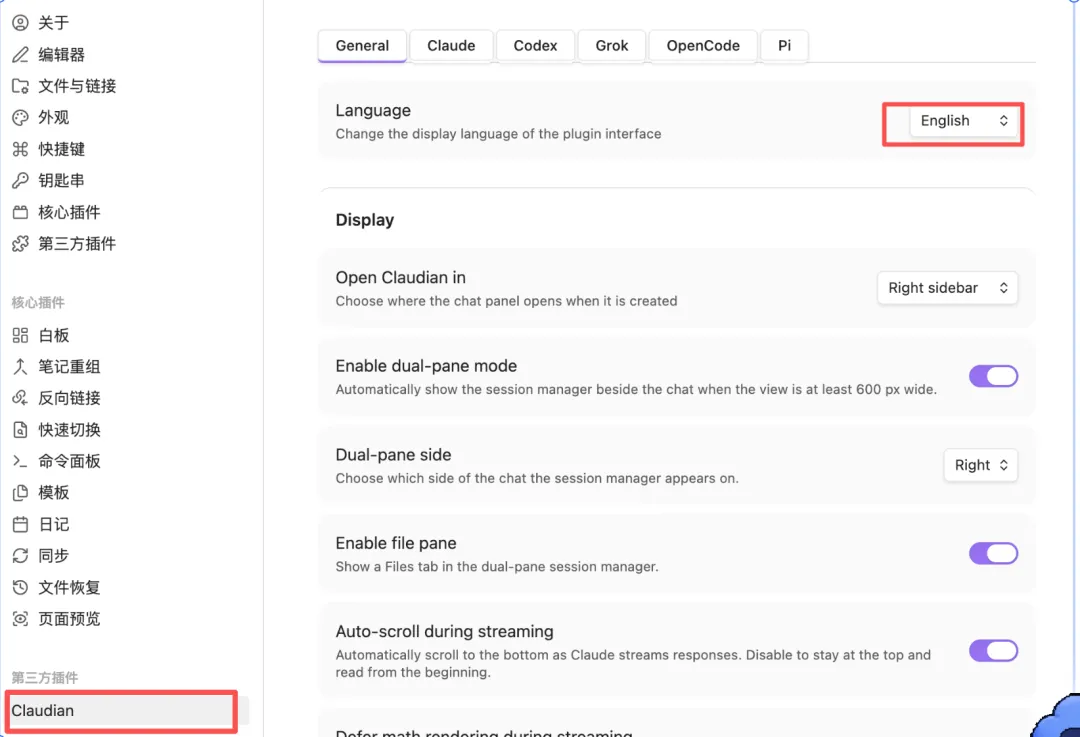Open the 文件恢复 plugin settings

tap(70, 588)
